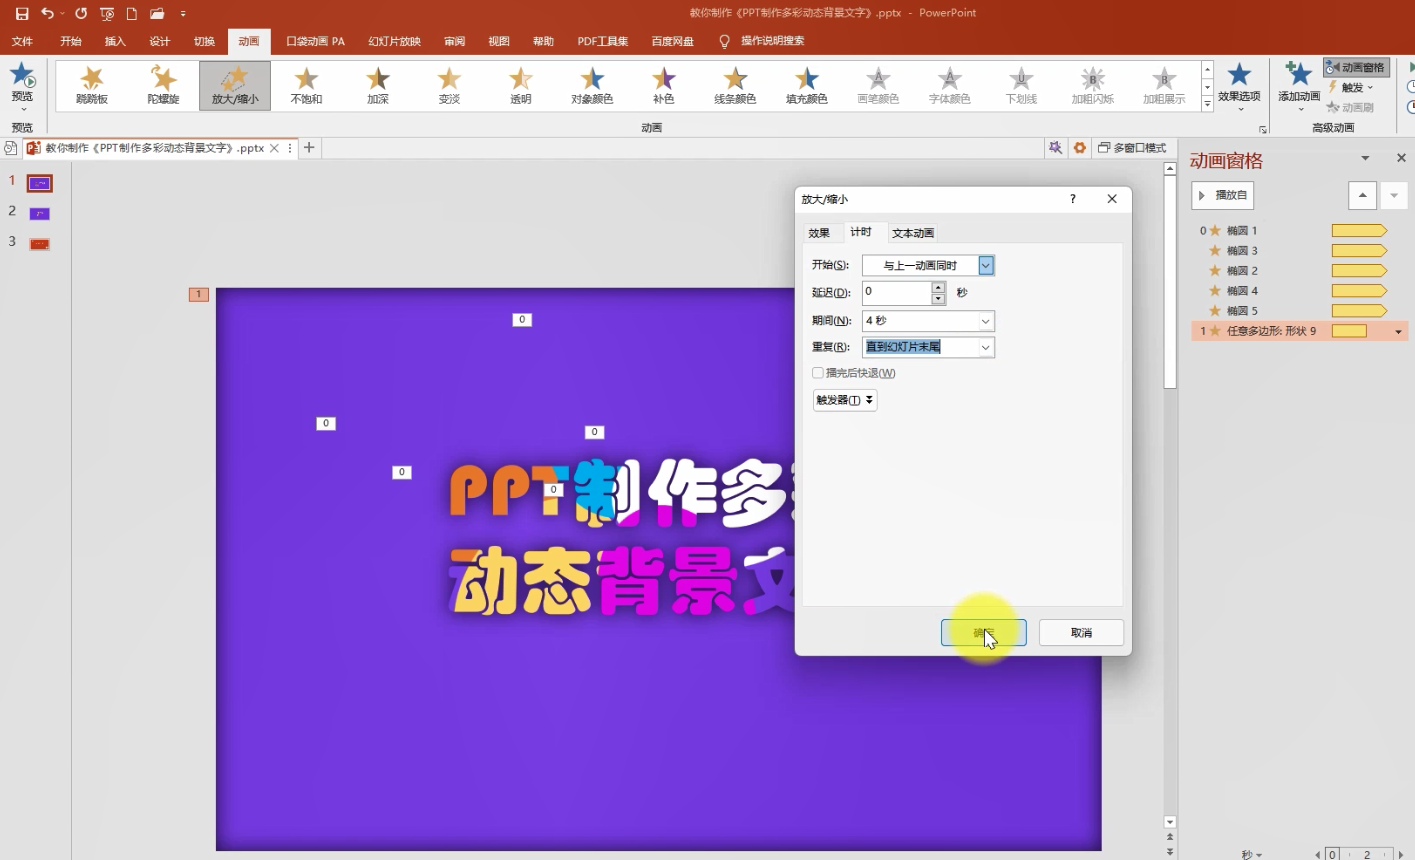Viewport: 1415px width, 860px height.
Task: Open animation pane options dropdown arrow
Action: point(1365,158)
